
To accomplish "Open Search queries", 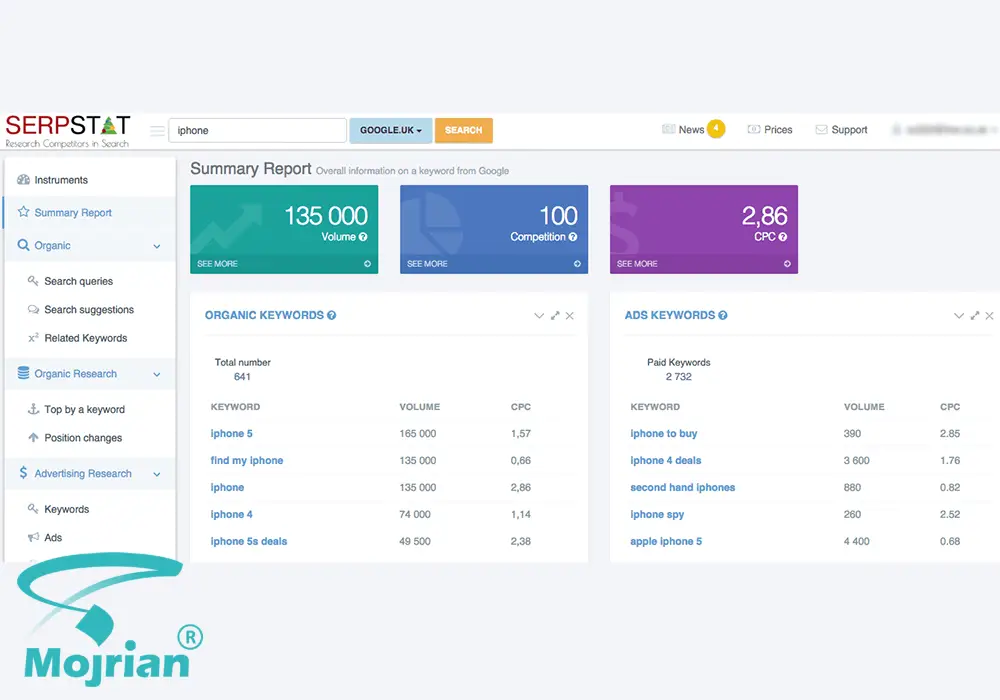I will (x=78, y=281).
